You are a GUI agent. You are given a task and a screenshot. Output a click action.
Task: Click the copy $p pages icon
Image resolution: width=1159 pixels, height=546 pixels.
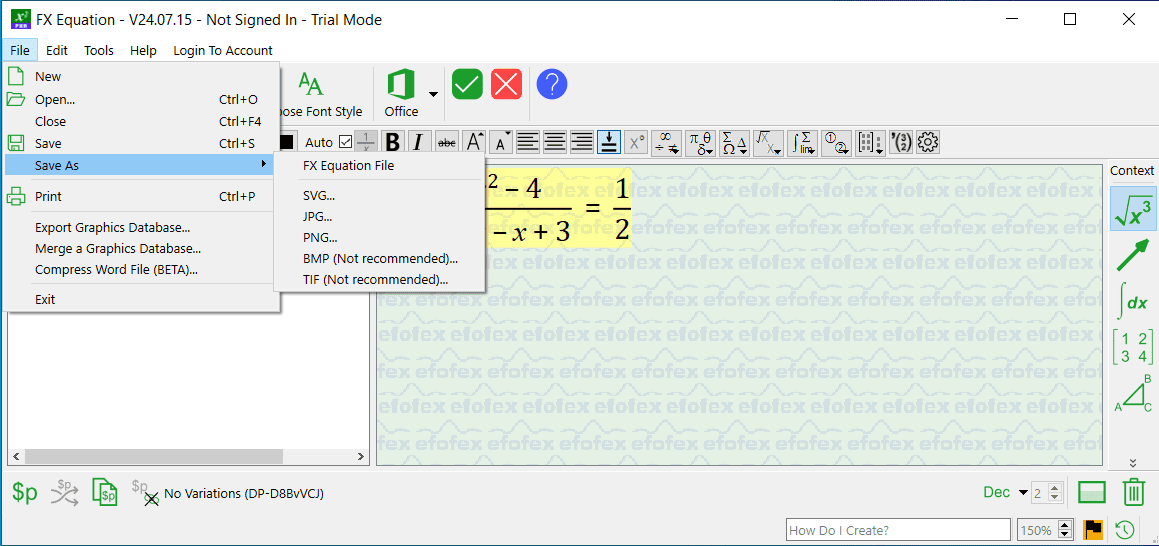[105, 493]
